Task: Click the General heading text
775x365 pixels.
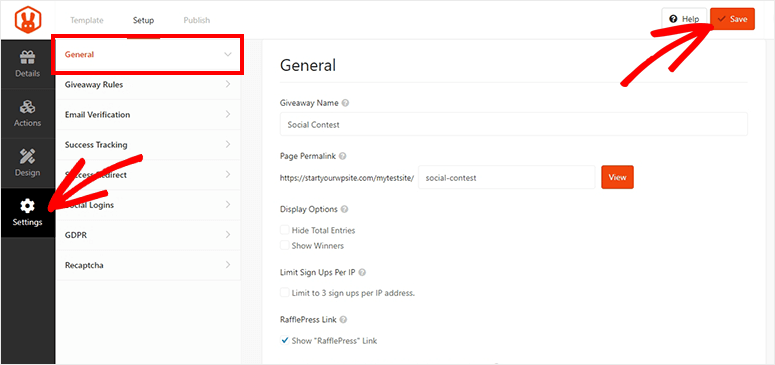Action: point(308,65)
